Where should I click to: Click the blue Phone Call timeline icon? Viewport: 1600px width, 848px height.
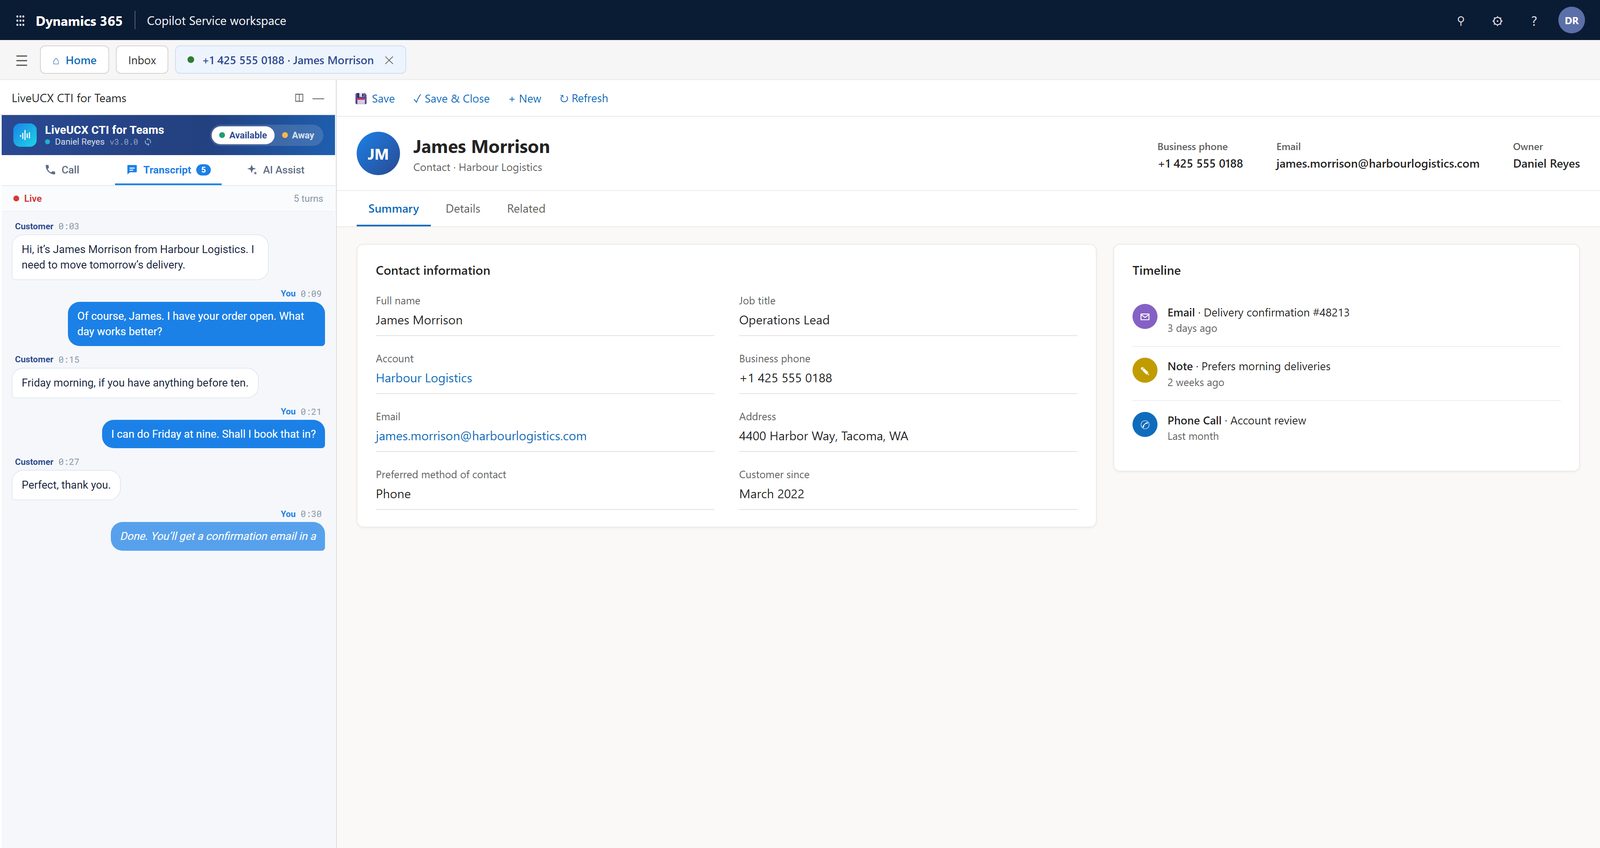point(1144,424)
